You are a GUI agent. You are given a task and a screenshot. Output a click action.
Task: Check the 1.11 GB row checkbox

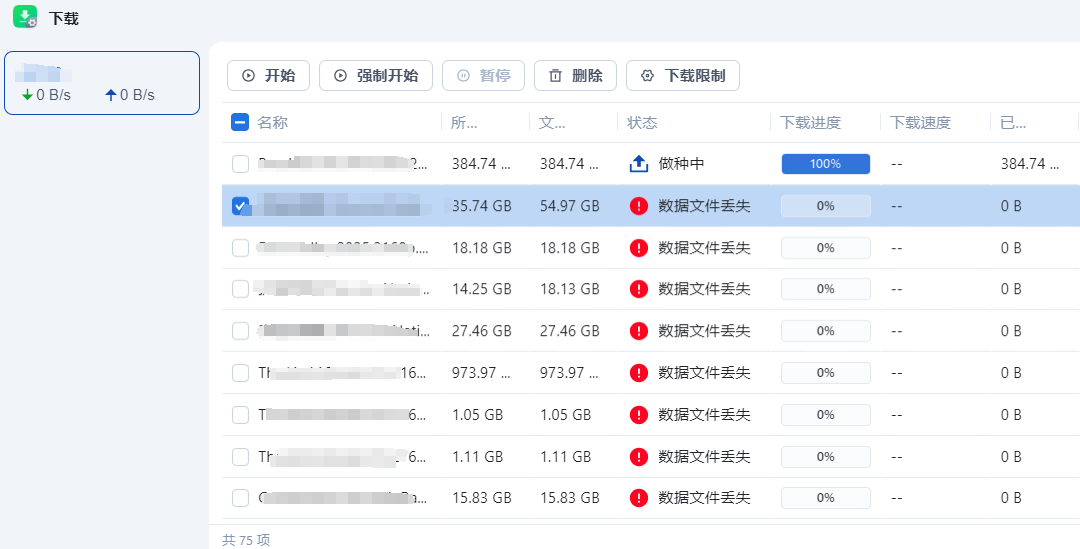click(x=240, y=457)
